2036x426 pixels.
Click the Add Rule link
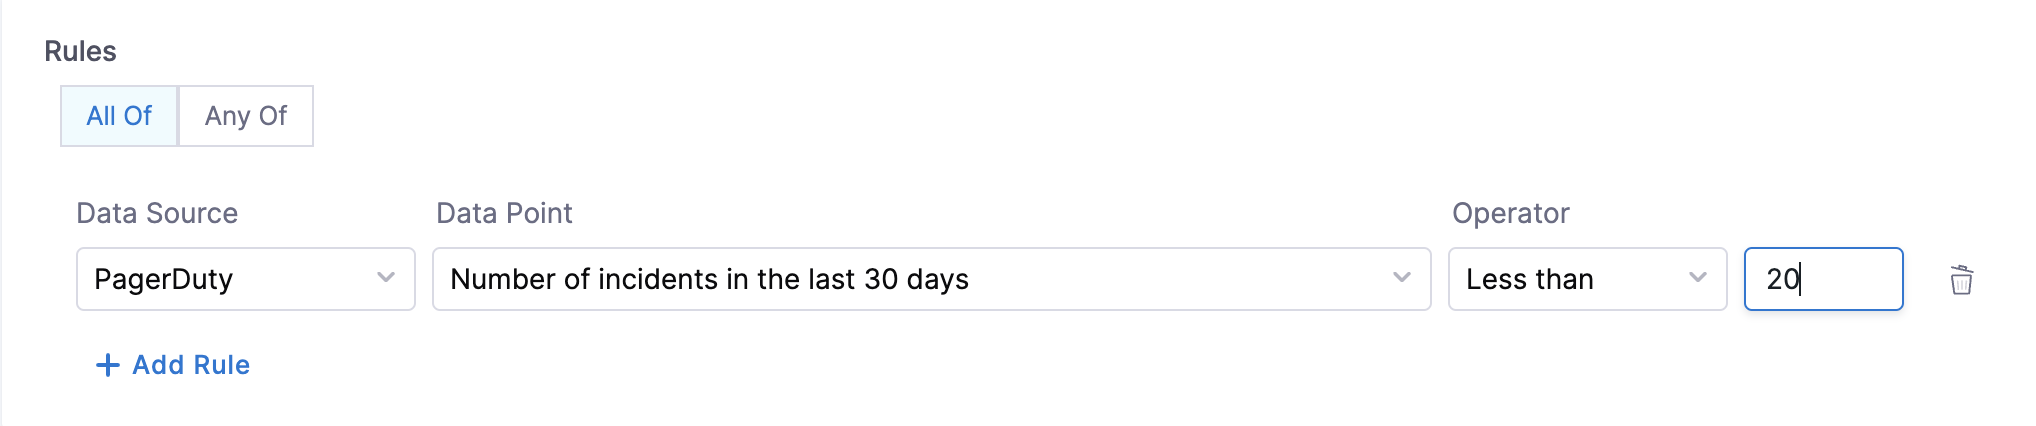coord(190,365)
